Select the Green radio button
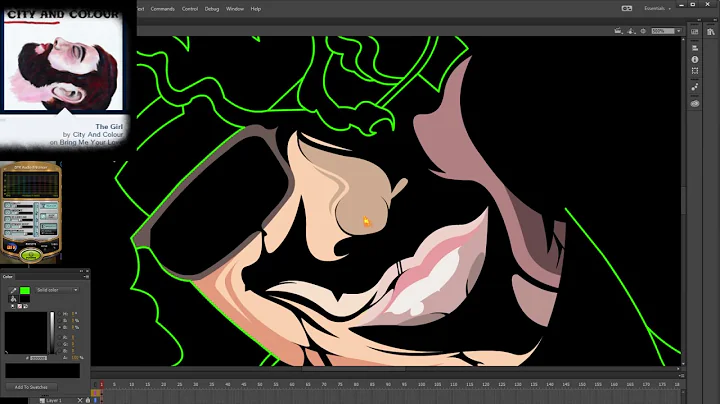This screenshot has height=404, width=720. coord(59,344)
